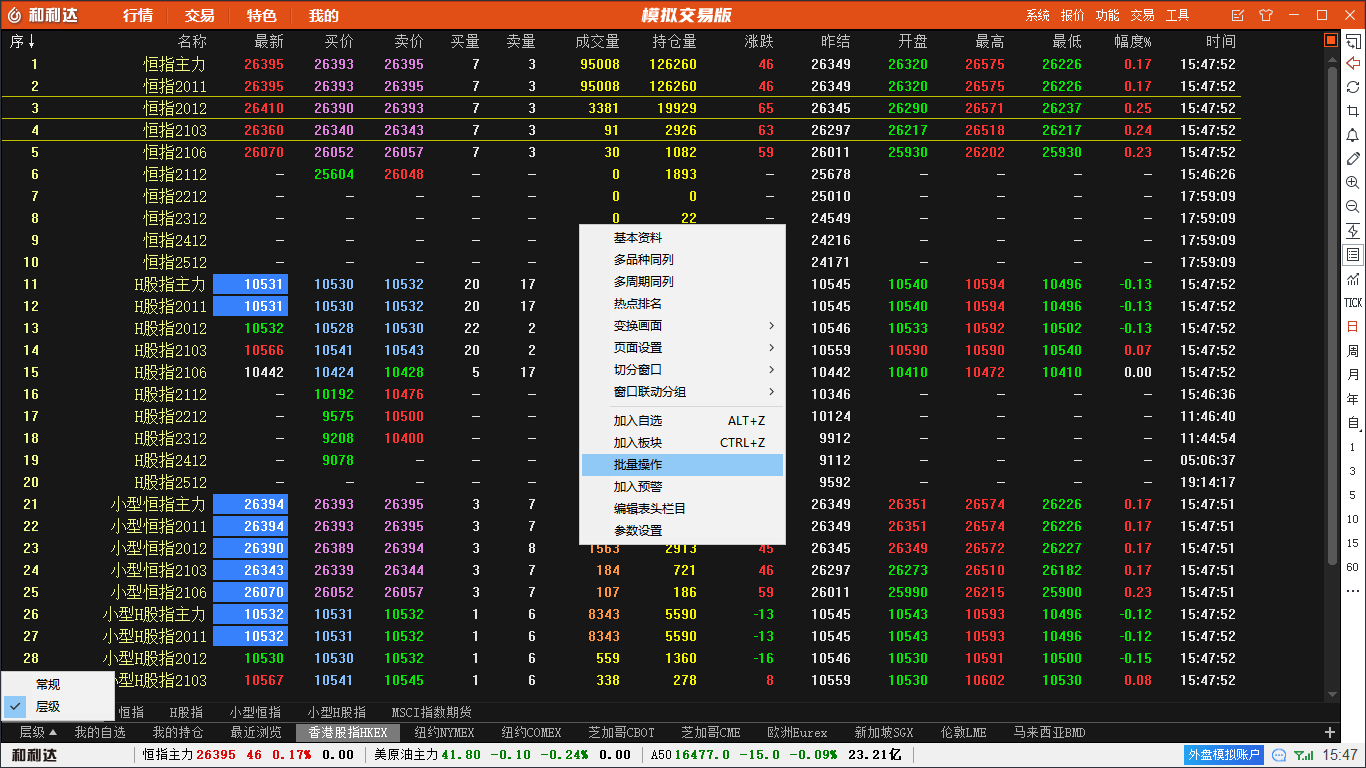Click the scrollbar up arrow
Viewport: 1366px width, 768px height.
tap(1332, 59)
